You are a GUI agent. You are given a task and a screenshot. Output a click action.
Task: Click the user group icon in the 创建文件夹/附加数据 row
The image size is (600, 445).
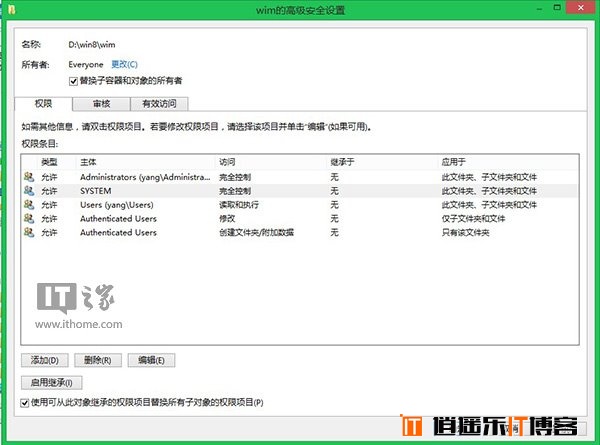(x=29, y=232)
